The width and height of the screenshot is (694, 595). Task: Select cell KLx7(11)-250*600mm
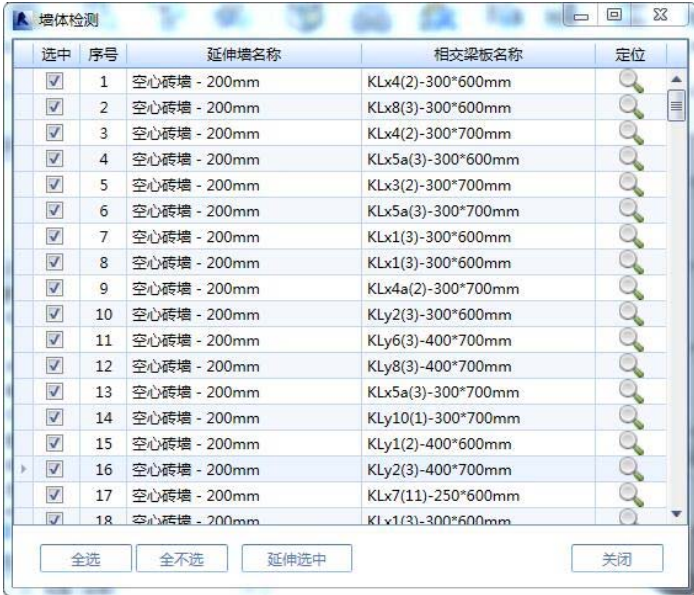pyautogui.click(x=478, y=495)
